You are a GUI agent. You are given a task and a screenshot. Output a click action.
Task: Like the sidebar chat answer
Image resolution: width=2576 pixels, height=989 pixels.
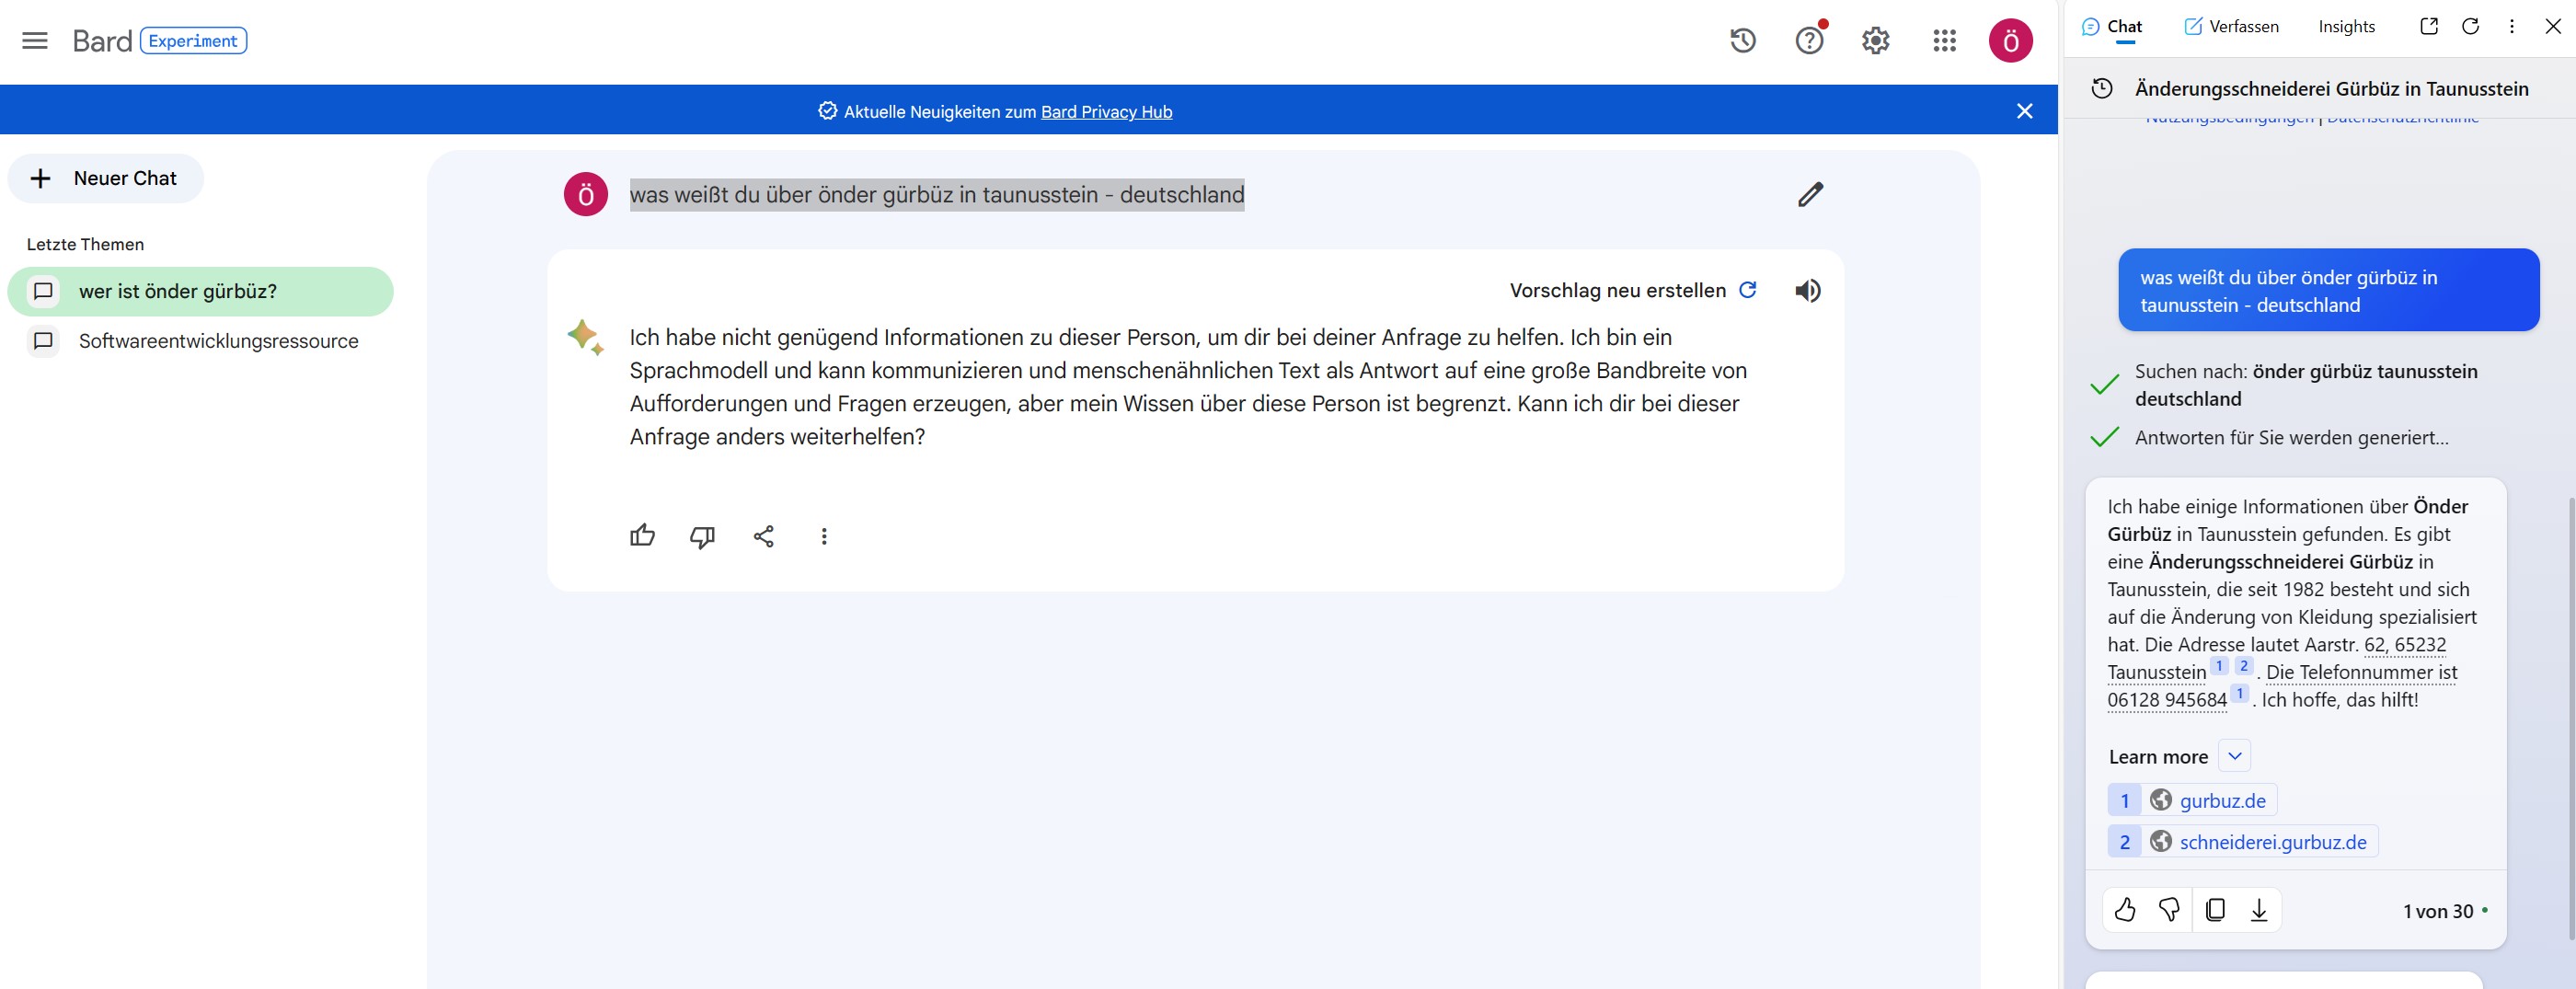pyautogui.click(x=2125, y=910)
